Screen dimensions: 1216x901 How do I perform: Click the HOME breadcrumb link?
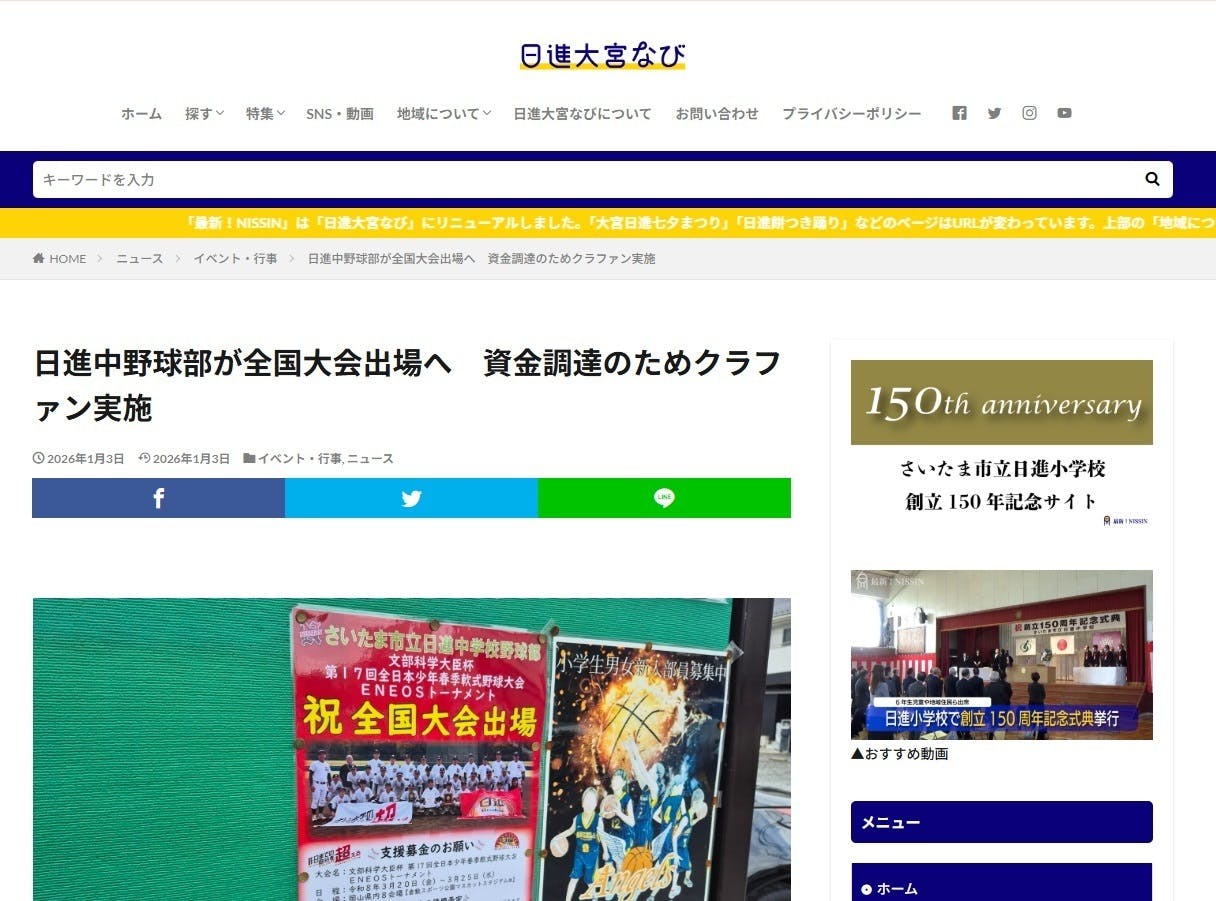click(x=60, y=259)
